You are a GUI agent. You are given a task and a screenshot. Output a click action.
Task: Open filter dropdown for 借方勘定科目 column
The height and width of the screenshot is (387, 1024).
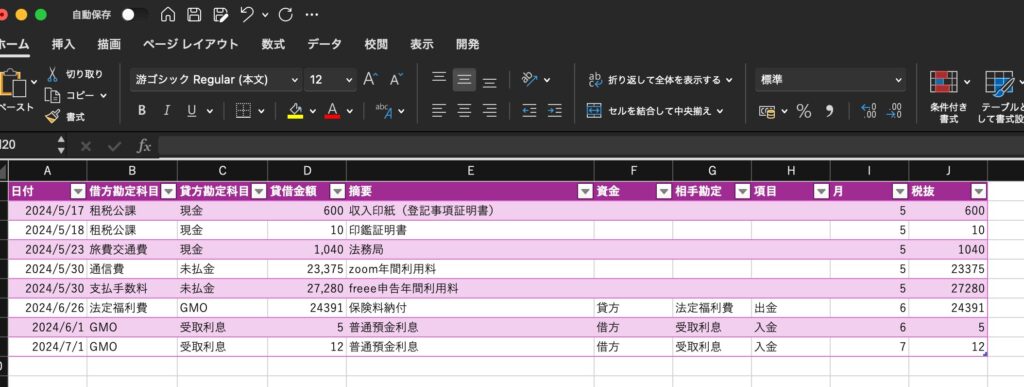168,191
